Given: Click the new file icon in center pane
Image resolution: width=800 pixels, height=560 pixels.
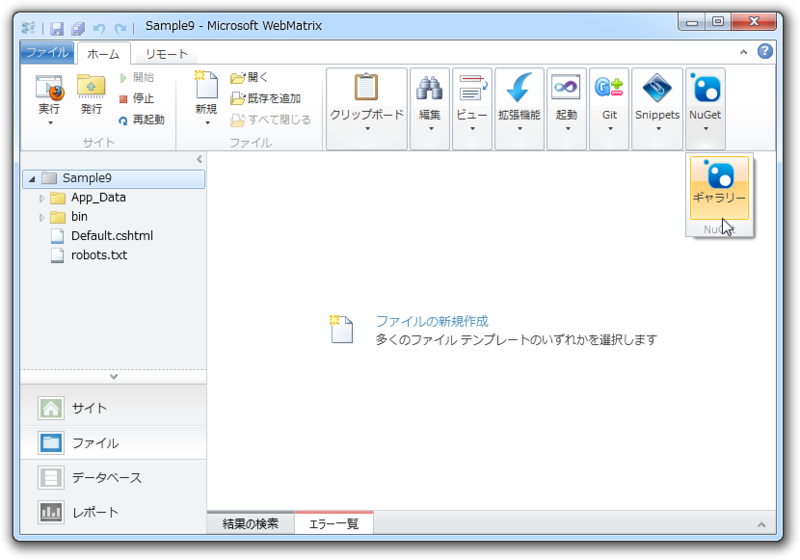Looking at the screenshot, I should pyautogui.click(x=341, y=329).
